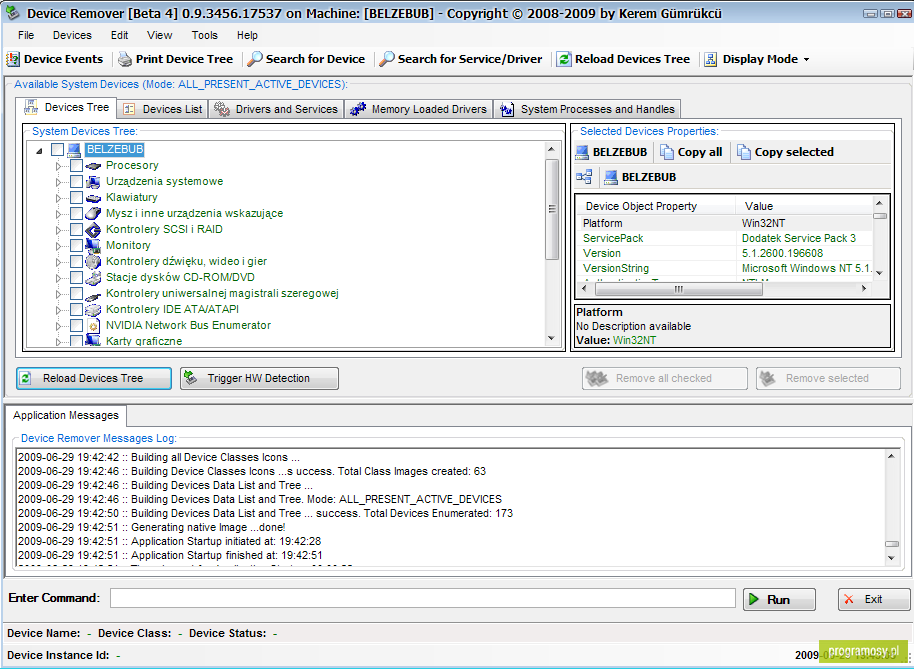Click the Search for Service/Driver magnifier icon
Screen dimensions: 914x669
(386, 59)
